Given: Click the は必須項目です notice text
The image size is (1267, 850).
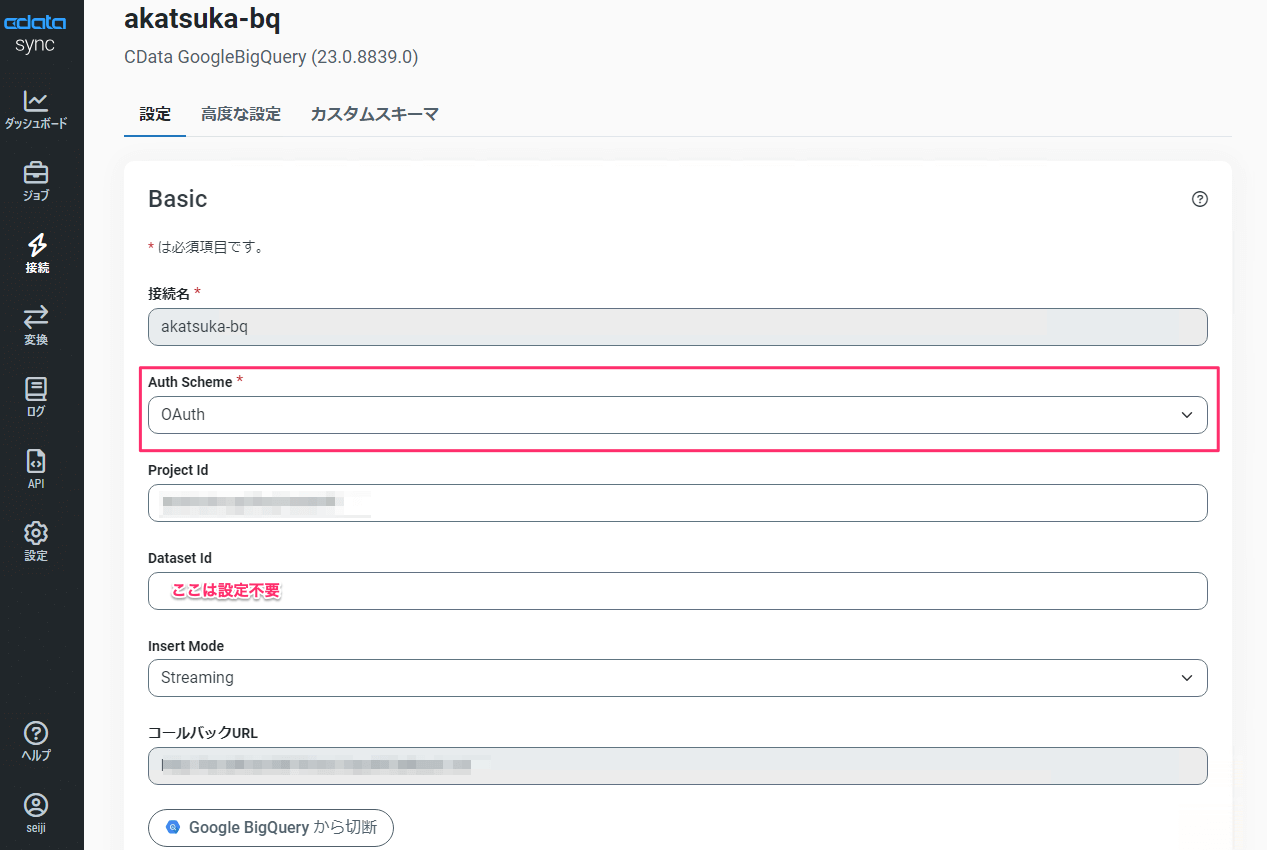Looking at the screenshot, I should [x=206, y=247].
